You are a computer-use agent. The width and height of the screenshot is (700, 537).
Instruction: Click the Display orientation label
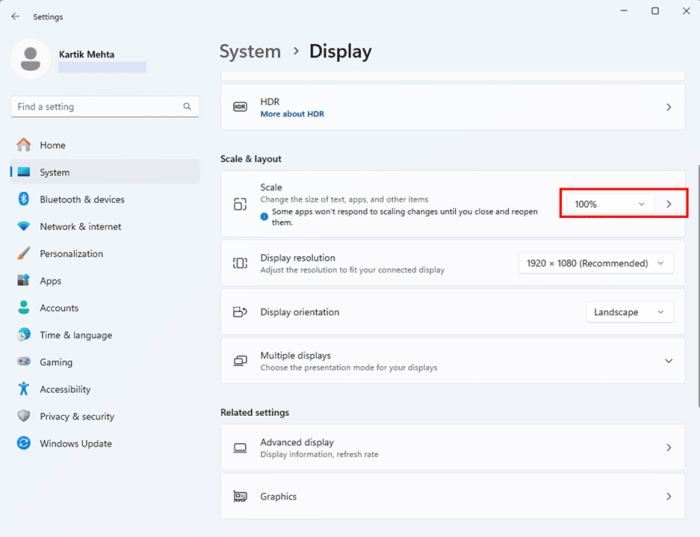300,312
